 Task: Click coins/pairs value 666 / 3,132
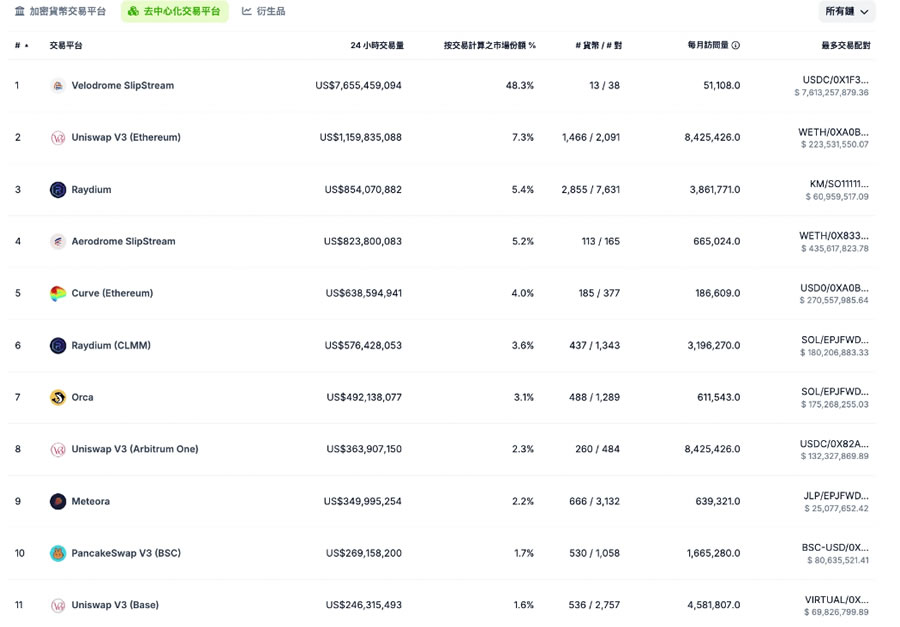[x=595, y=501]
